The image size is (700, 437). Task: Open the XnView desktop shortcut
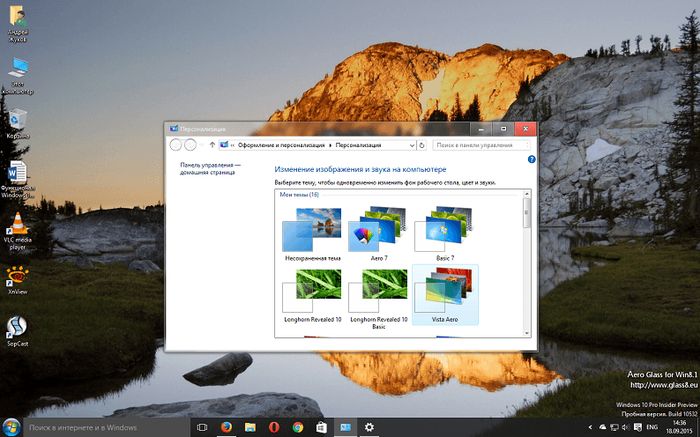pos(17,276)
